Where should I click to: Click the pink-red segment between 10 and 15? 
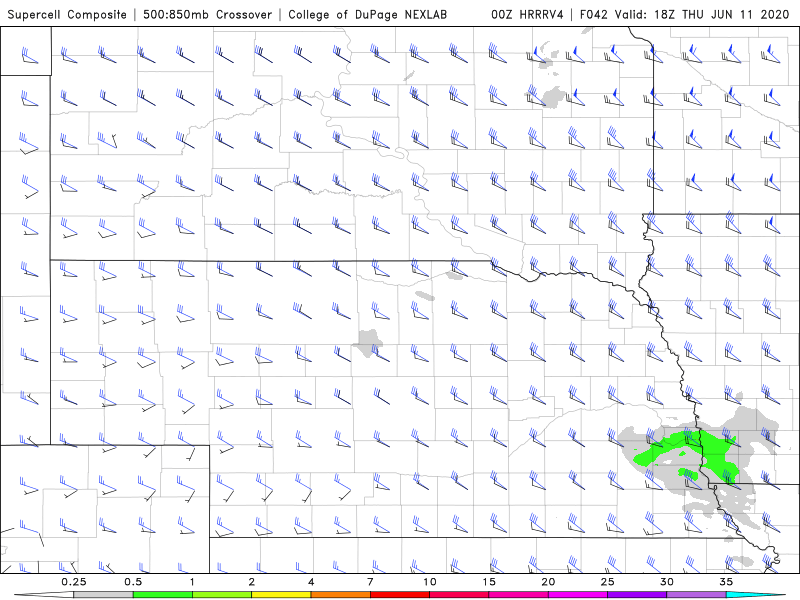(x=459, y=595)
